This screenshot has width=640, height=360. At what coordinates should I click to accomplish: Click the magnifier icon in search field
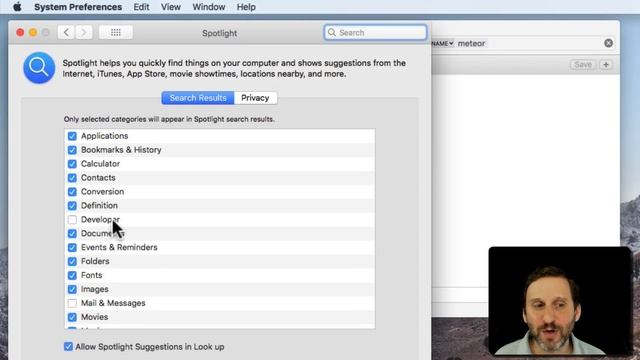332,32
